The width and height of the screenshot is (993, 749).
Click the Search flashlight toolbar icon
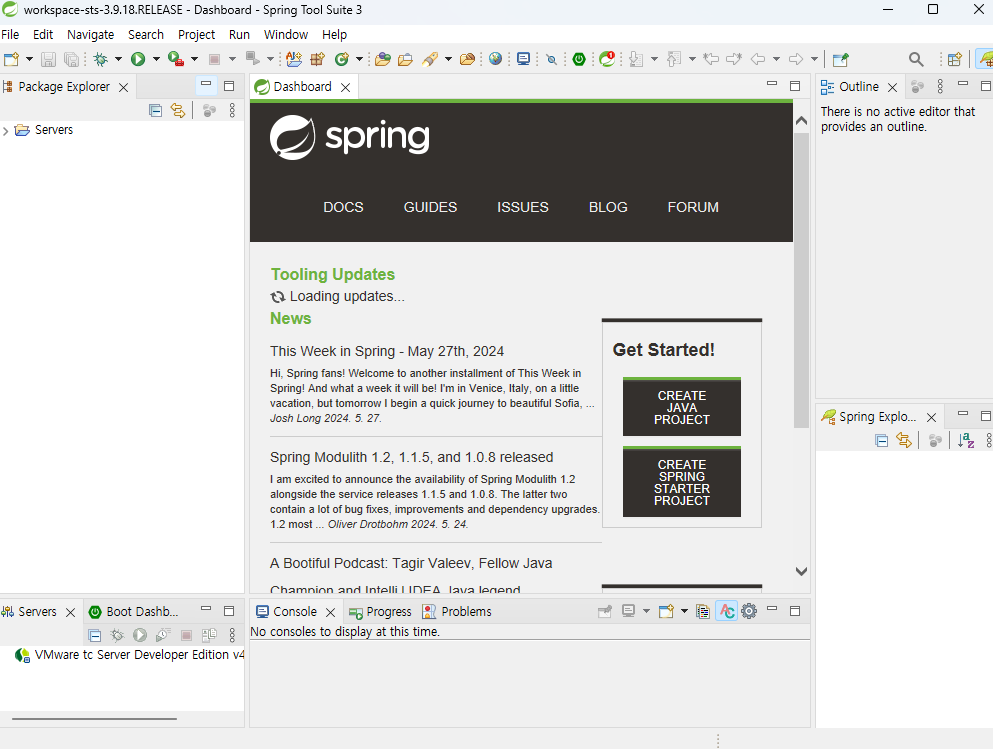[x=431, y=60]
